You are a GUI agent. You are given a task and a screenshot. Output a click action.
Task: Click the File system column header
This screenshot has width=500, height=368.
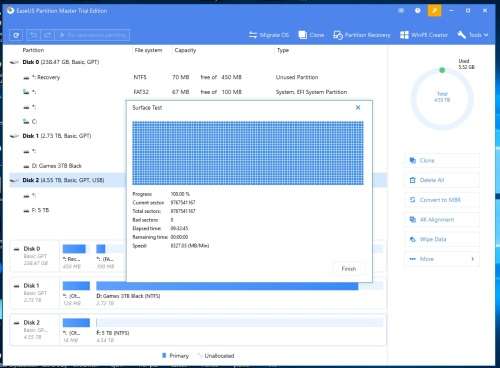(148, 50)
